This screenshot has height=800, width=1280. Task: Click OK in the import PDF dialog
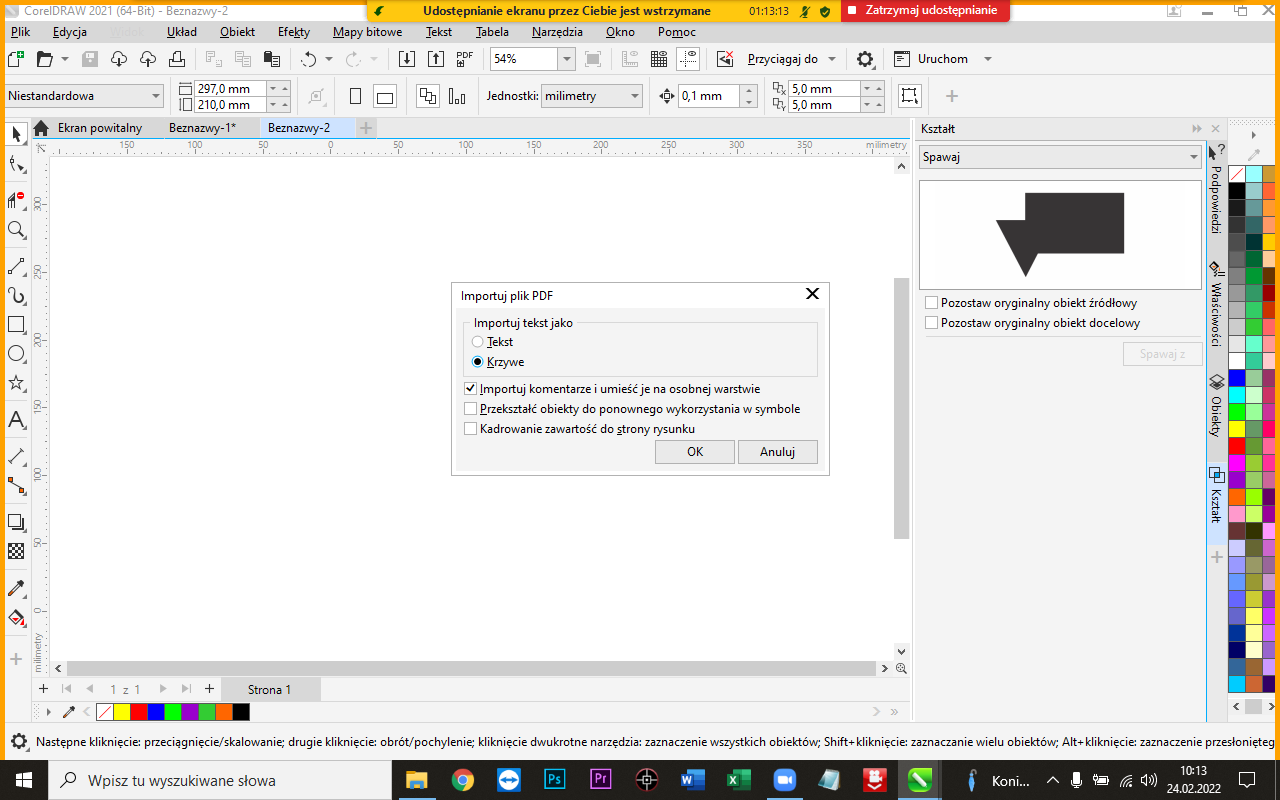(x=695, y=452)
